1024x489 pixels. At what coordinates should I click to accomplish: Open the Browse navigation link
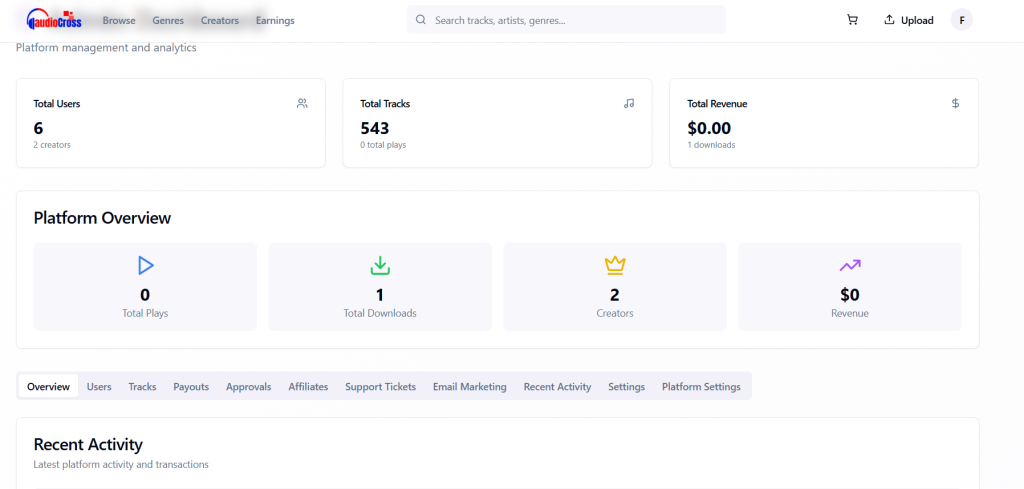coord(119,20)
